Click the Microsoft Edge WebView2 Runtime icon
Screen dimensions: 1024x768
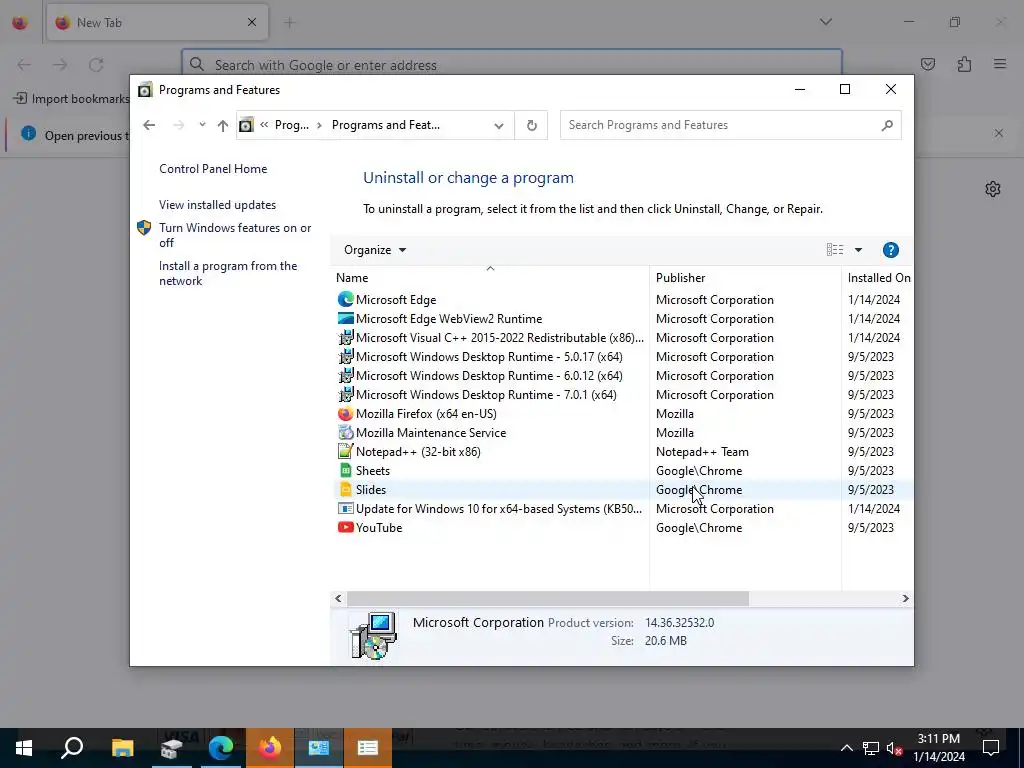pyautogui.click(x=345, y=319)
